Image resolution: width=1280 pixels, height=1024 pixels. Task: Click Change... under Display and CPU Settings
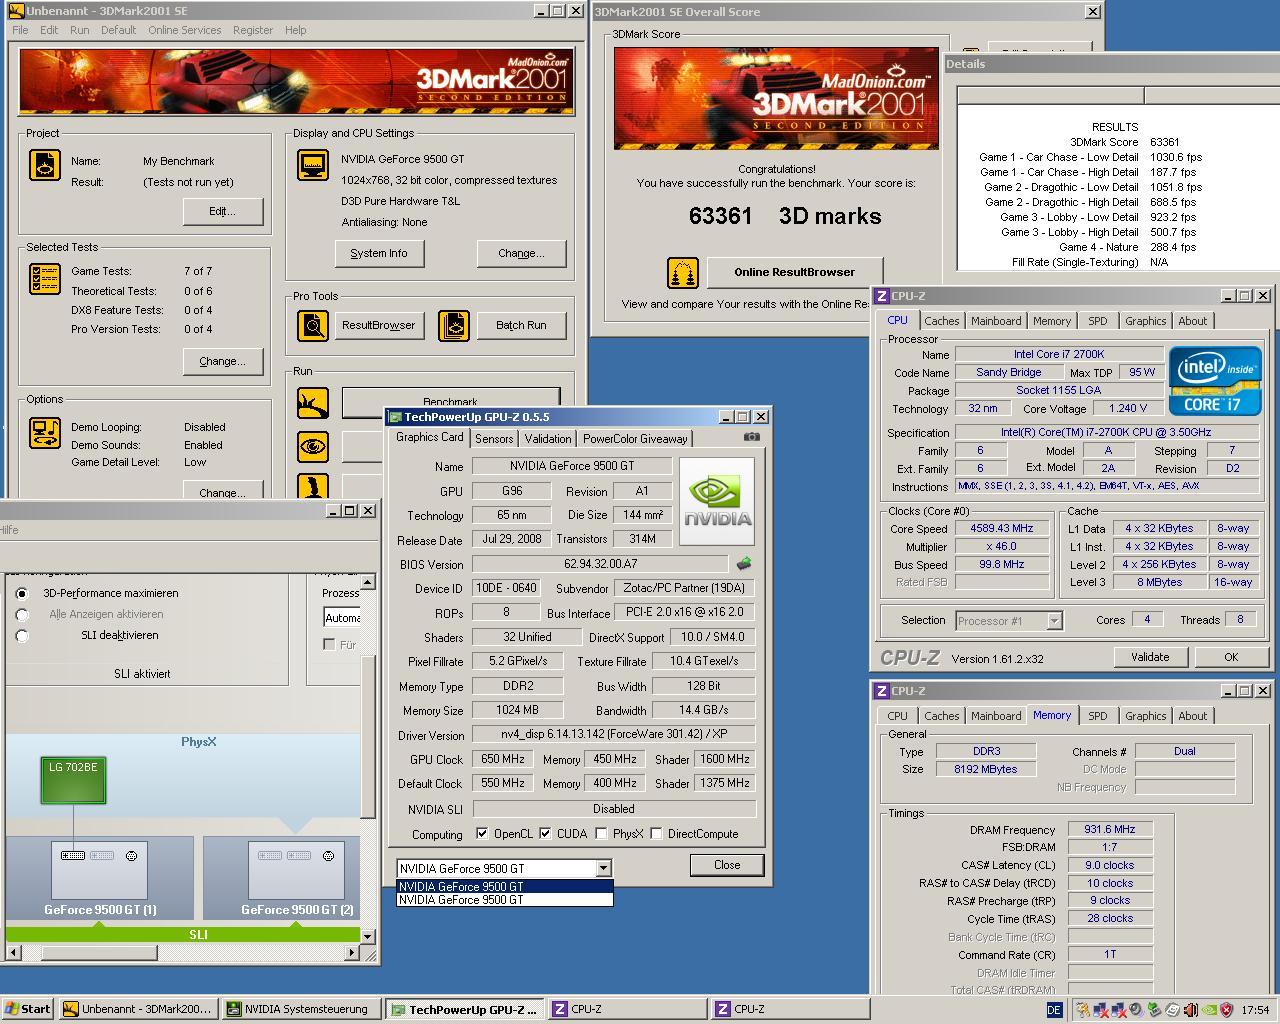[521, 253]
